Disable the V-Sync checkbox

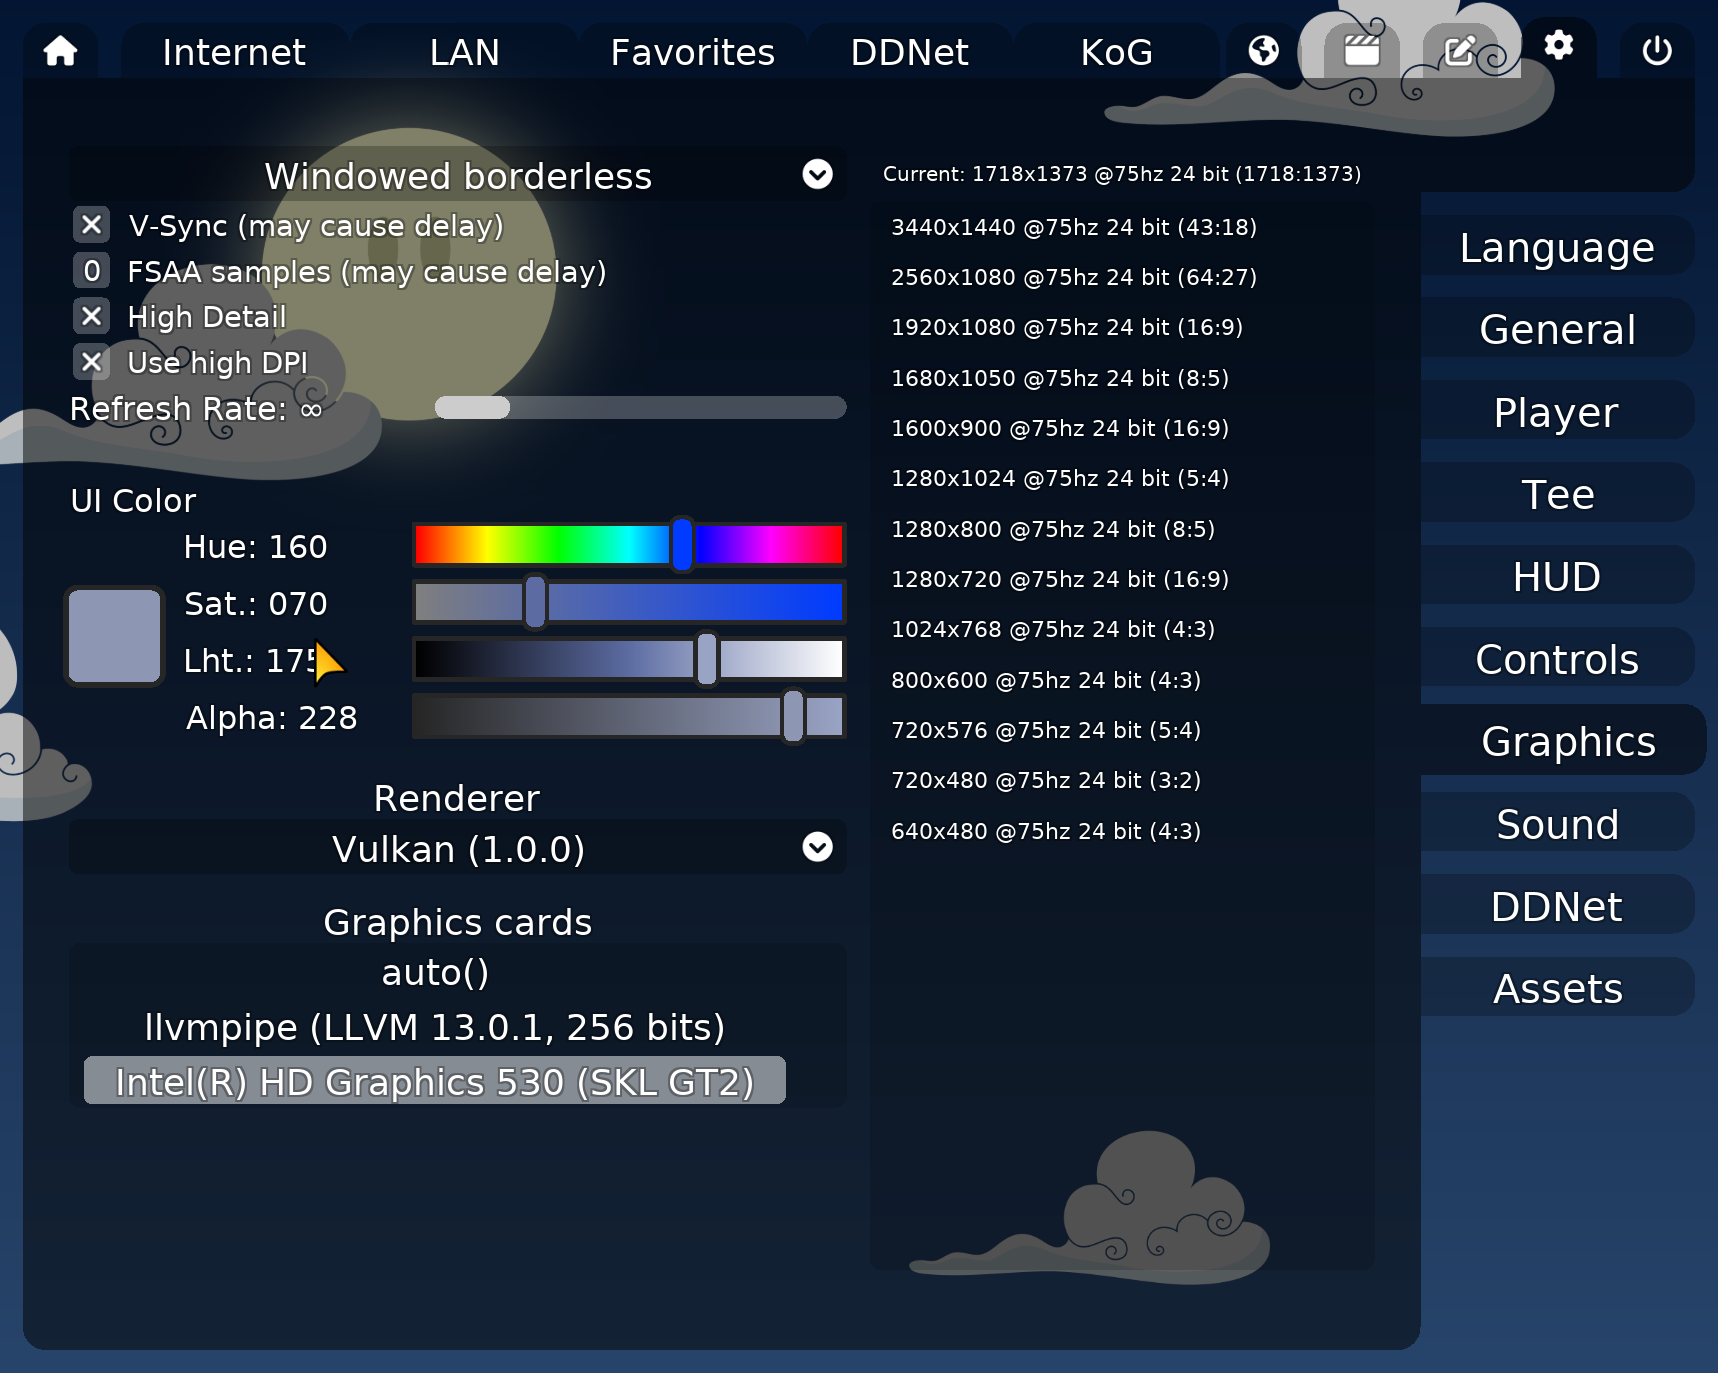tap(91, 226)
